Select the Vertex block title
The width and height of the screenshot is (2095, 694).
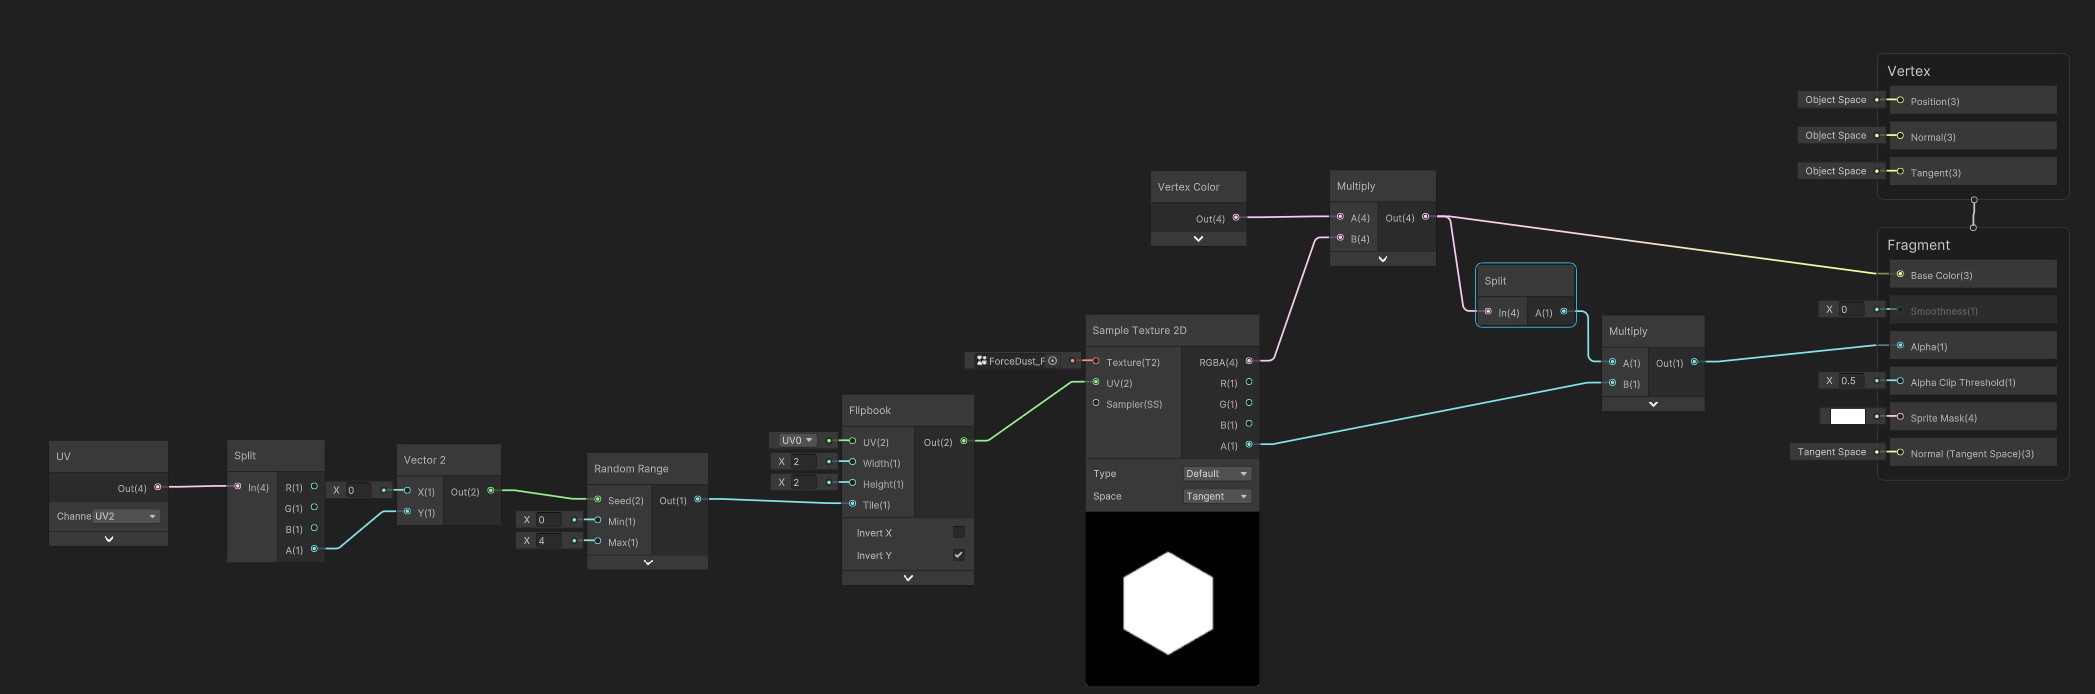pos(1908,71)
